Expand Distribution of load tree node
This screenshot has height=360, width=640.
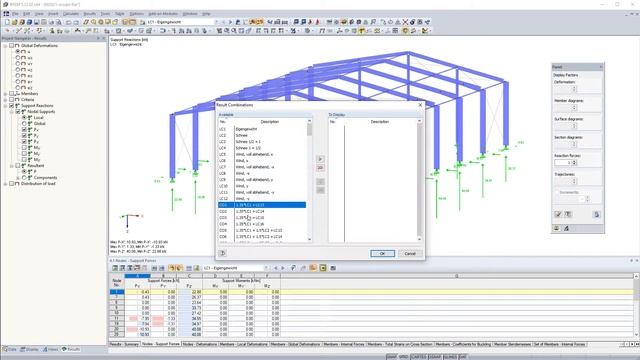pos(5,184)
